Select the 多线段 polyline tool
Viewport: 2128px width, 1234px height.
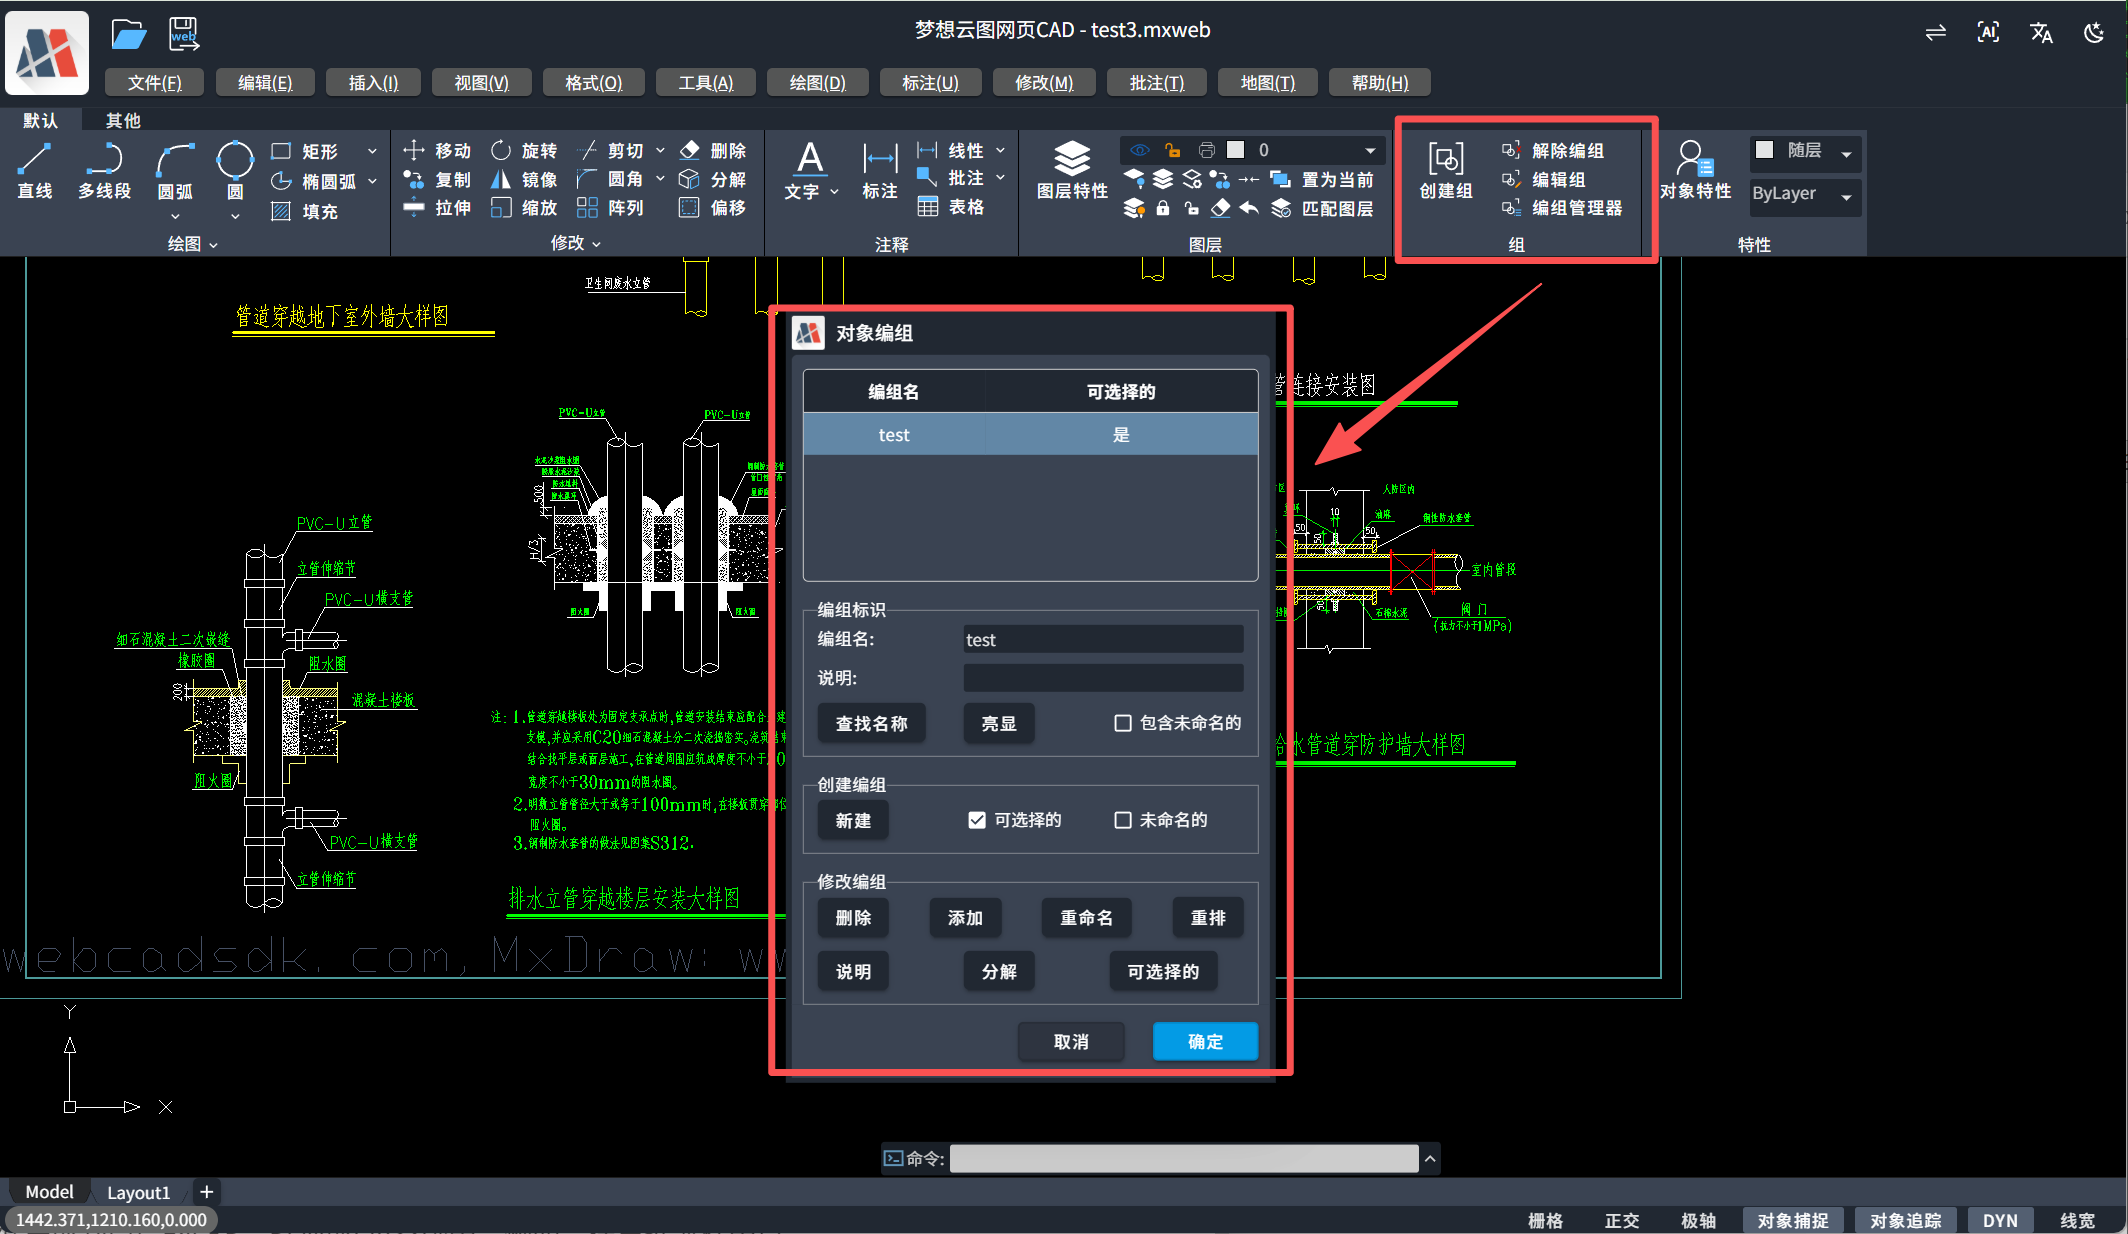tap(104, 171)
